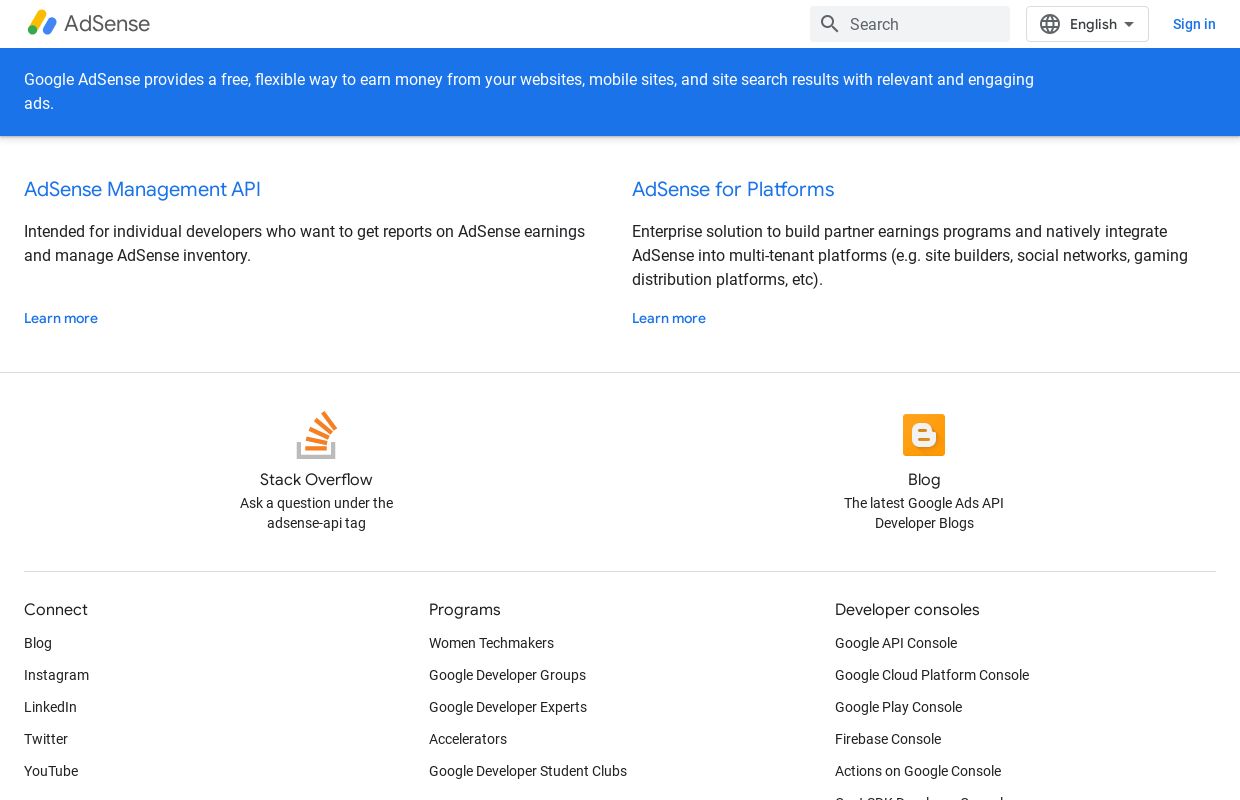This screenshot has width=1240, height=800.
Task: Click the globe language icon
Action: [x=1050, y=24]
